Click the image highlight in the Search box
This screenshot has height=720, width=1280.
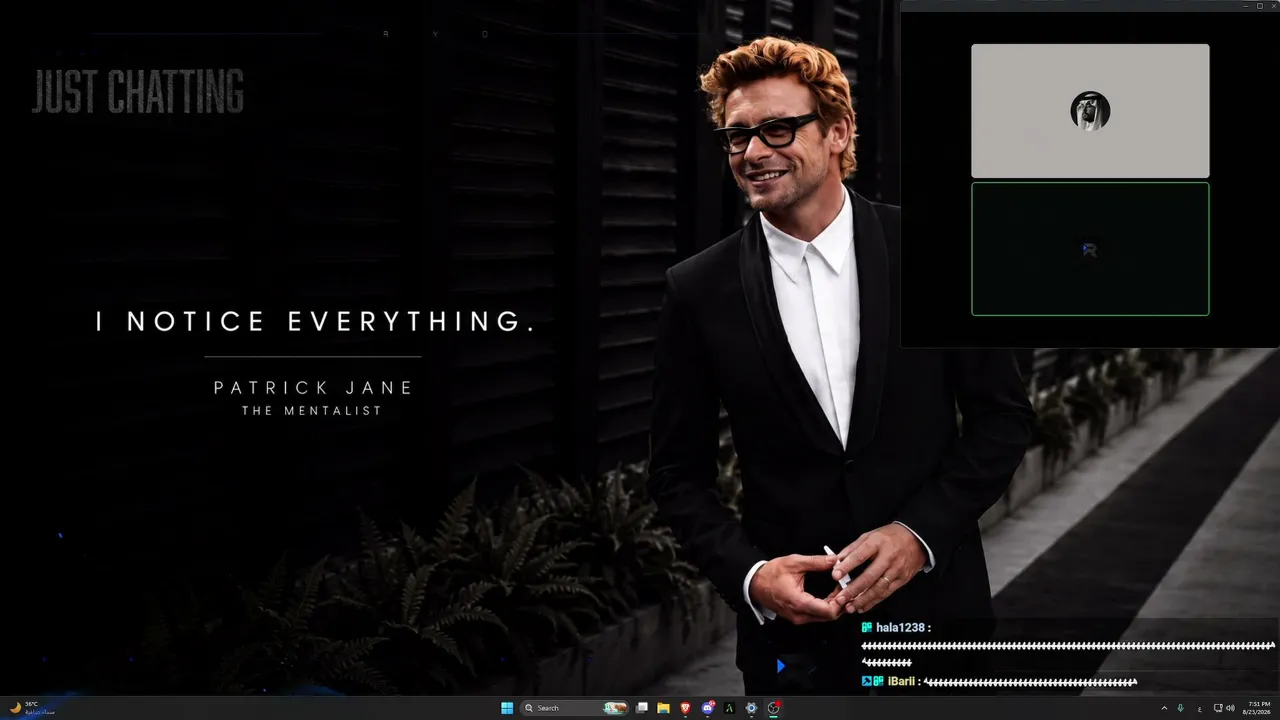(x=615, y=708)
